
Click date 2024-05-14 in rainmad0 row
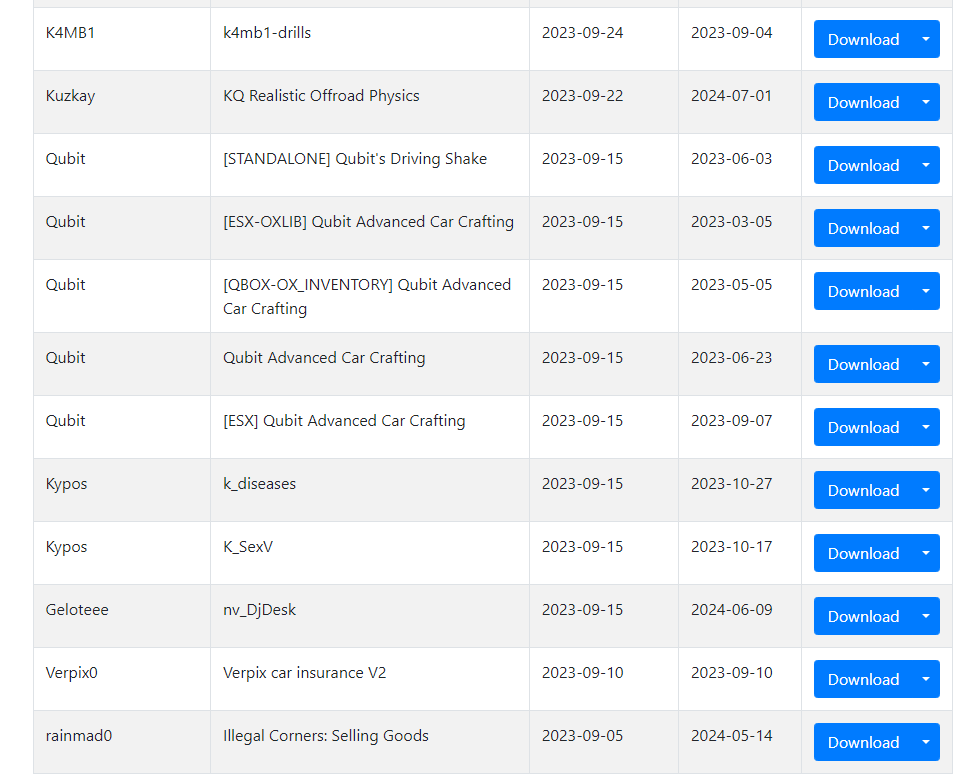[732, 736]
